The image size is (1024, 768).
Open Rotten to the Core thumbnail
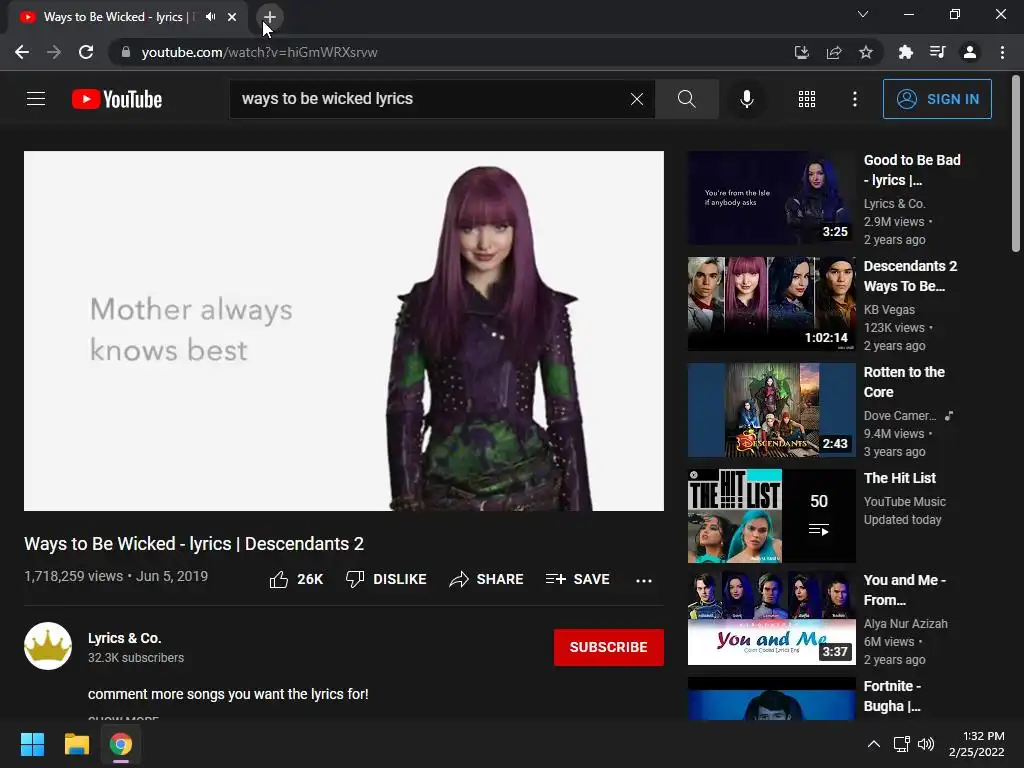coord(771,410)
